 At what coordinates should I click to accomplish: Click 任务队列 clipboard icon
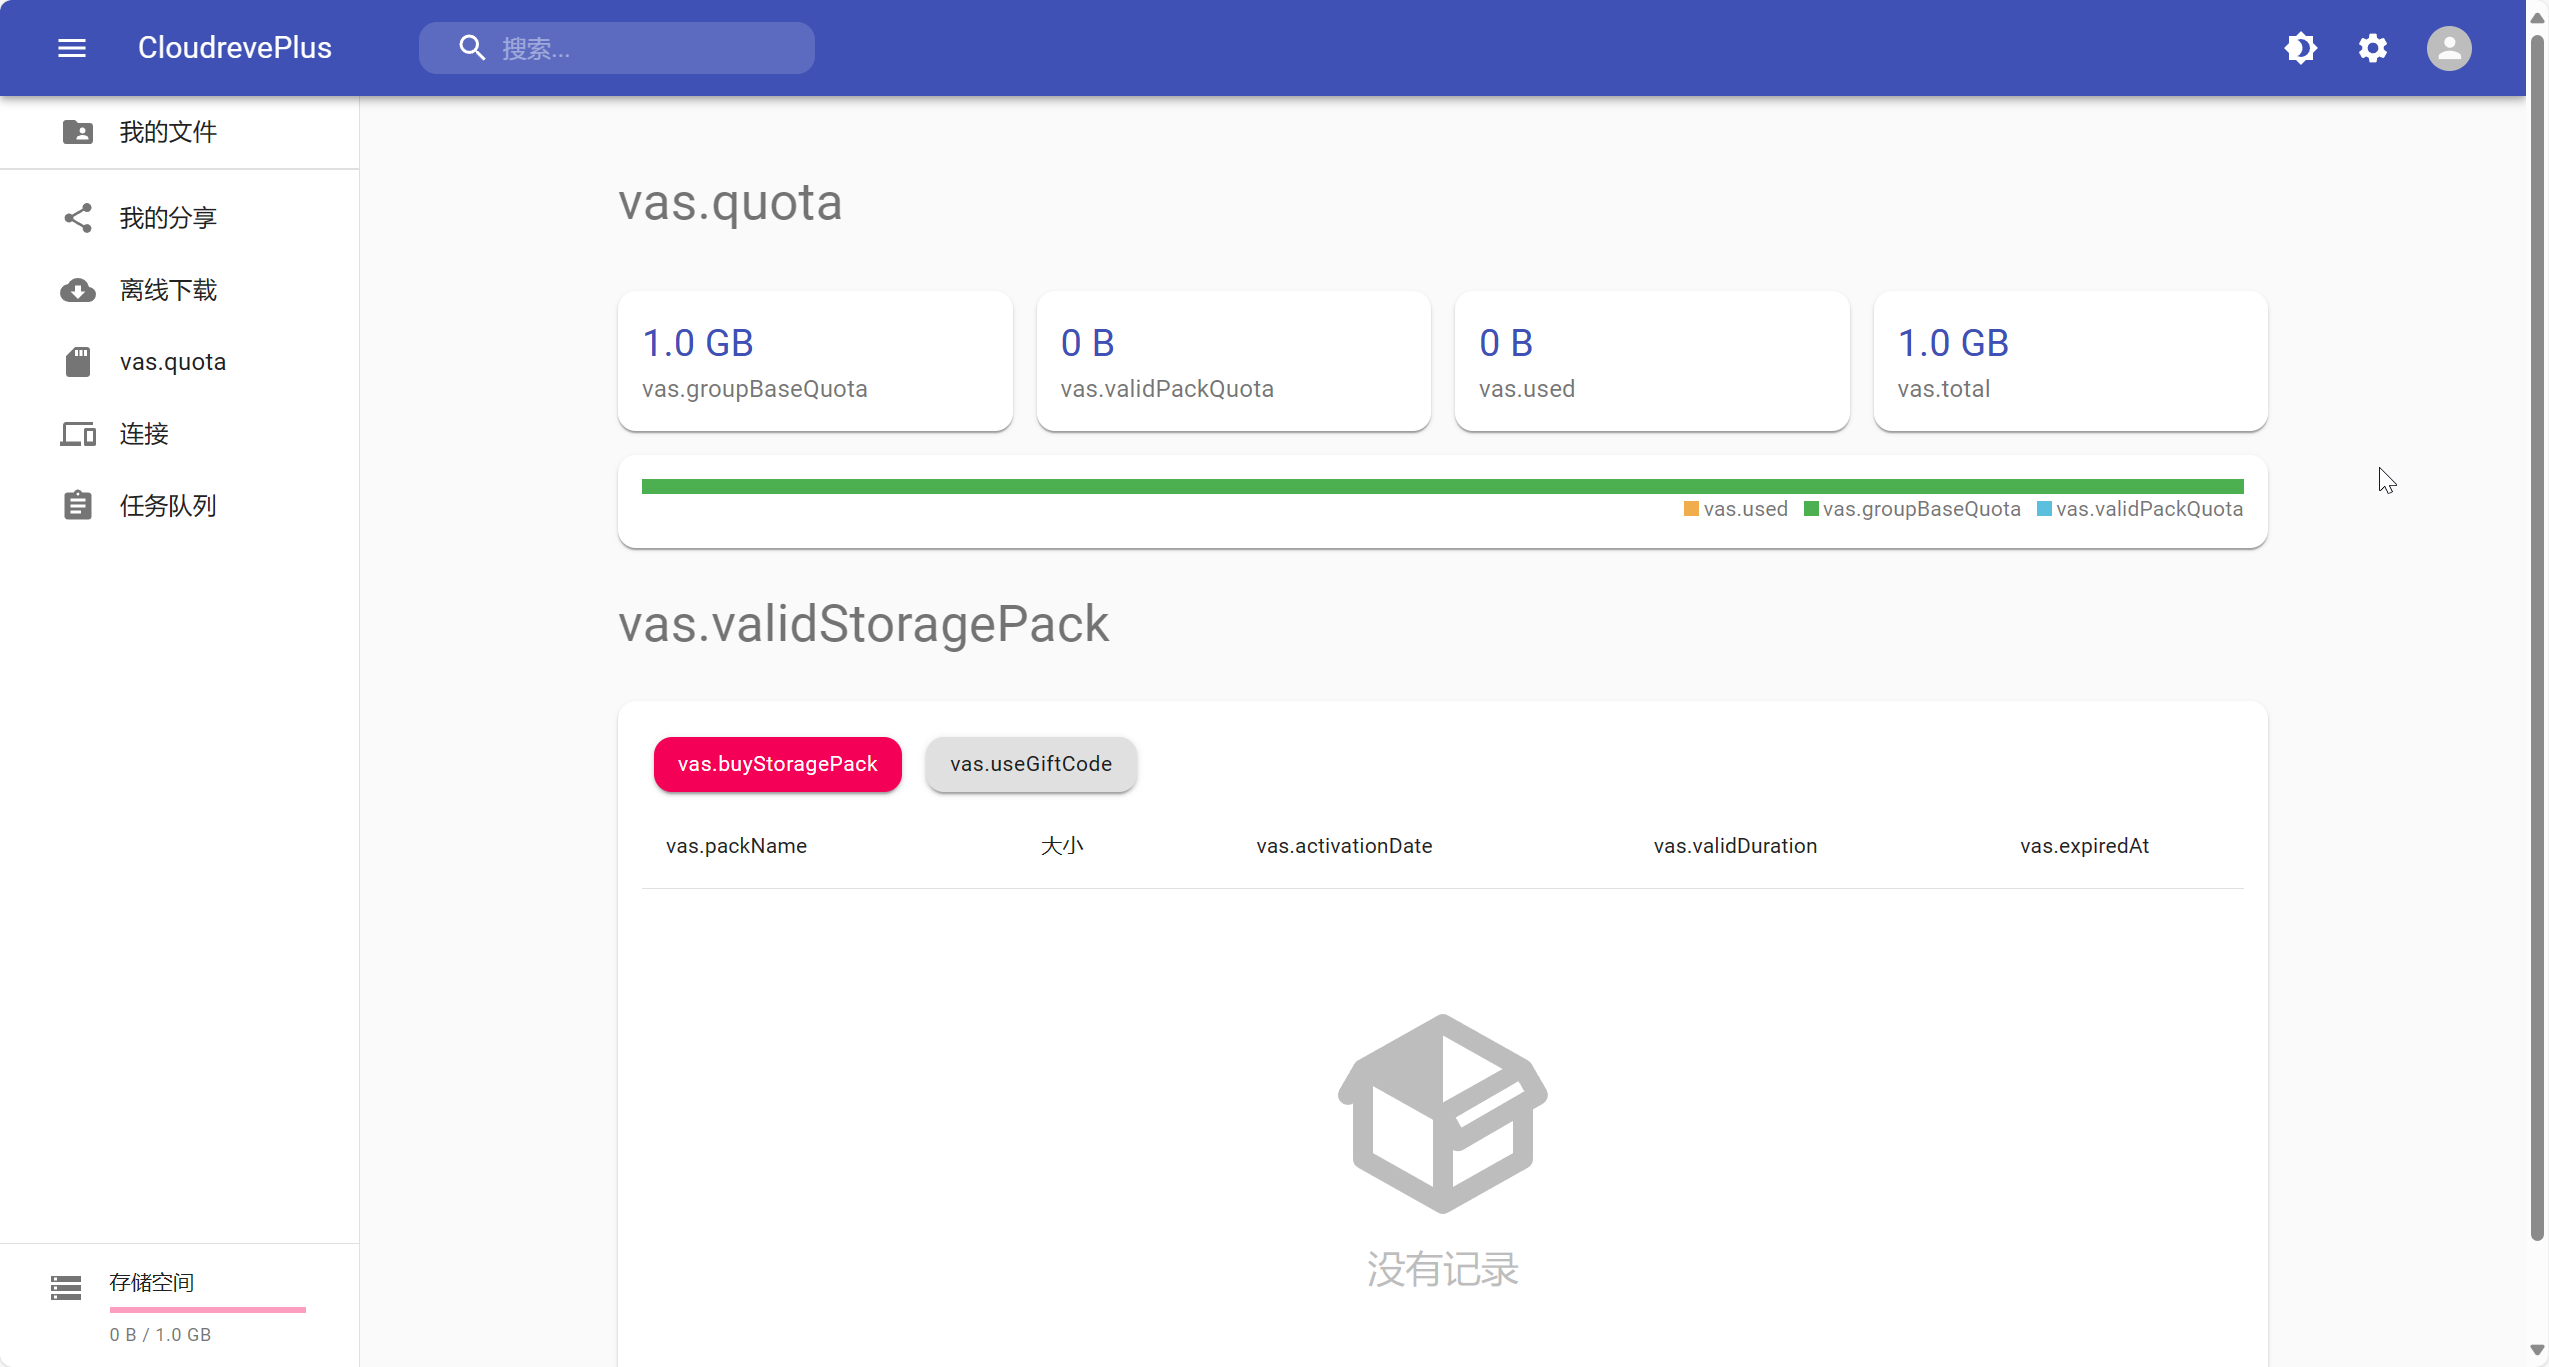78,506
